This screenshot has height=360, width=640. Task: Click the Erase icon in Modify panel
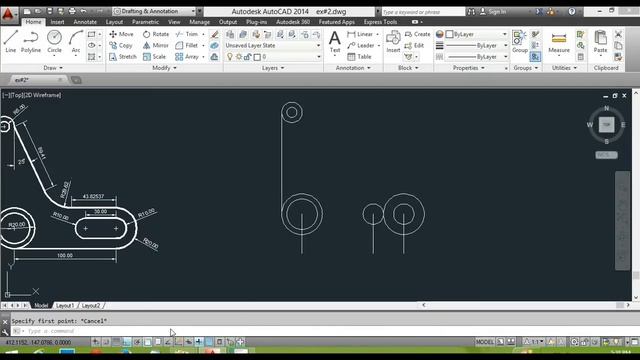215,34
